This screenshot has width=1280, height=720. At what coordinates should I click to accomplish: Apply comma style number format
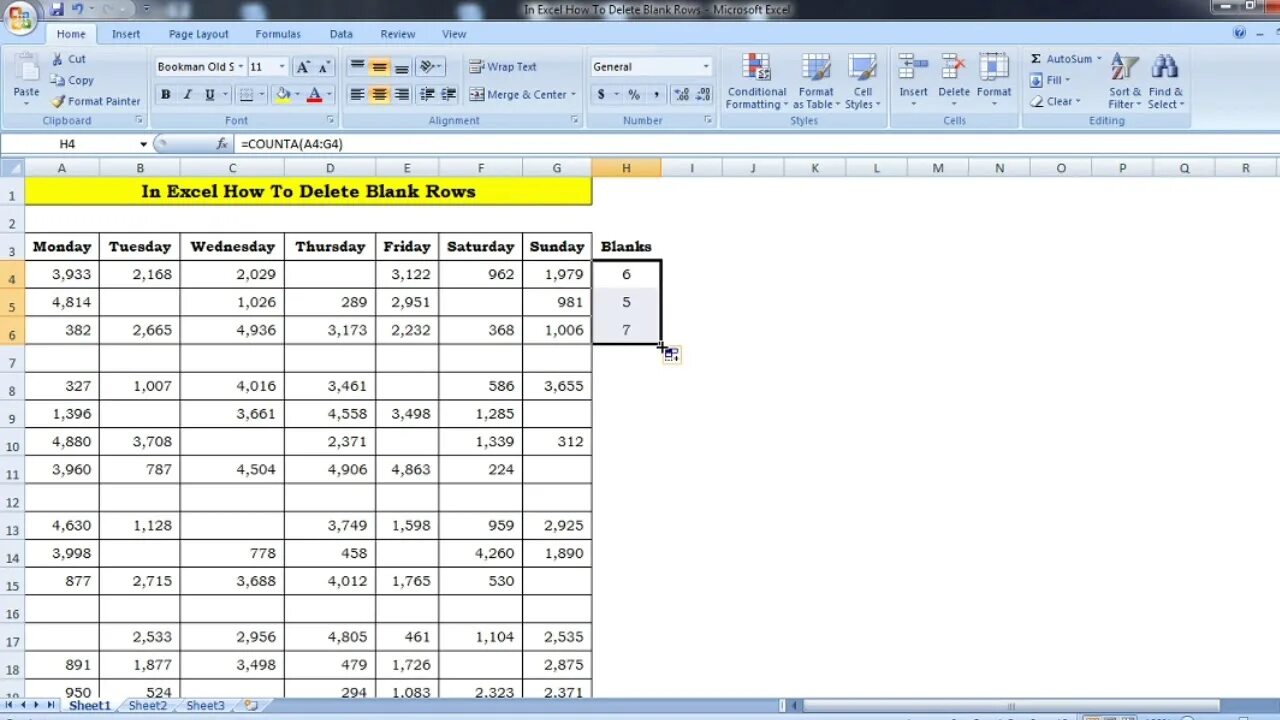tap(656, 95)
